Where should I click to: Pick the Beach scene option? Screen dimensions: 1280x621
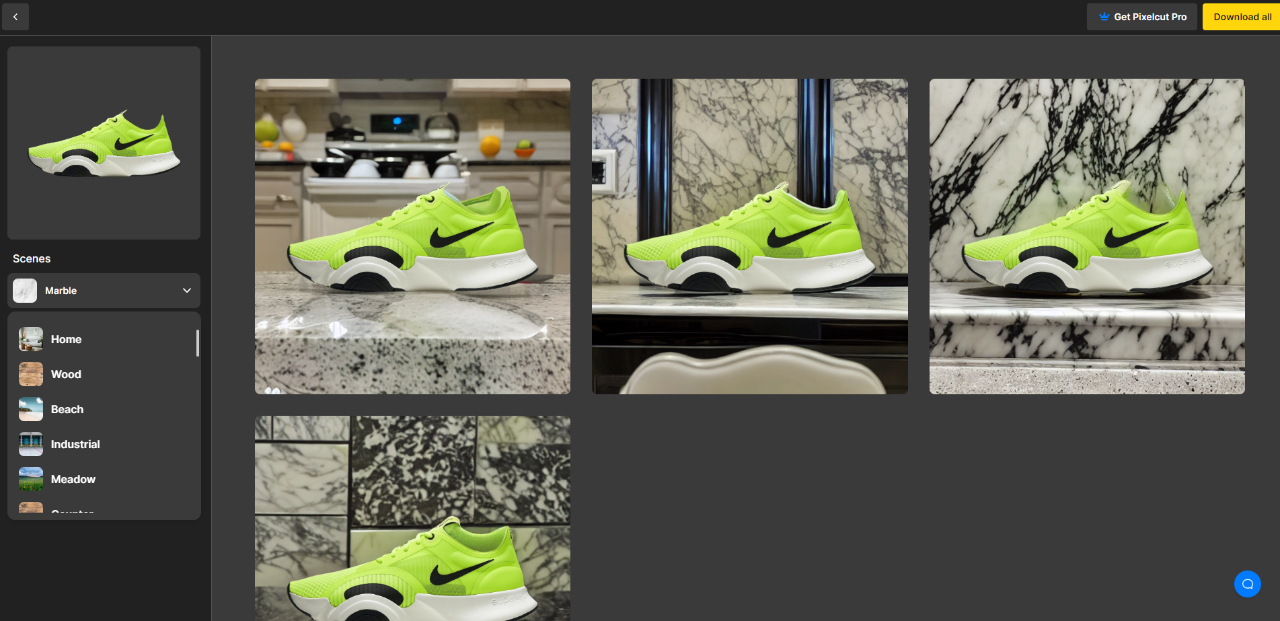[x=103, y=409]
